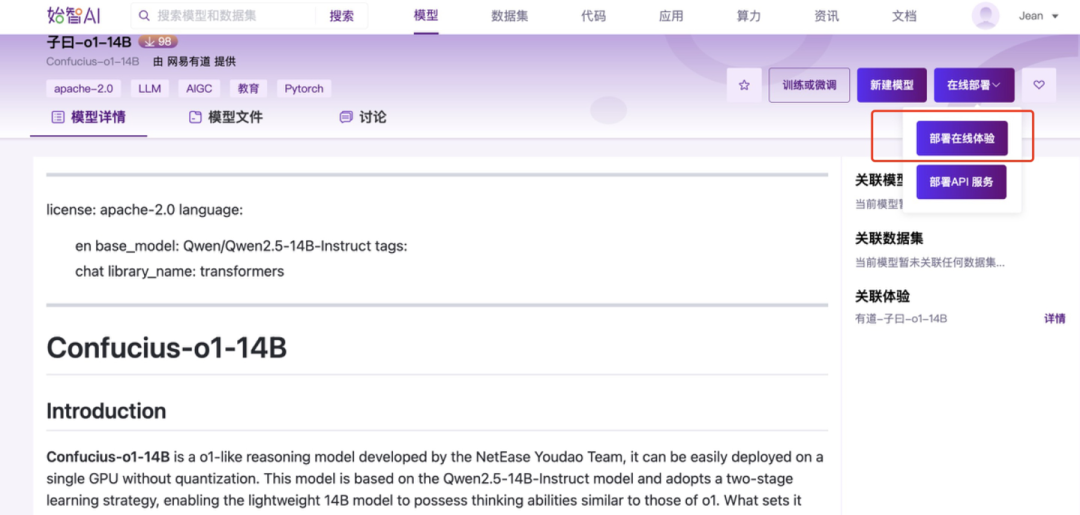Open the 应用 nav item
Viewport: 1080px width, 515px height.
click(x=671, y=17)
